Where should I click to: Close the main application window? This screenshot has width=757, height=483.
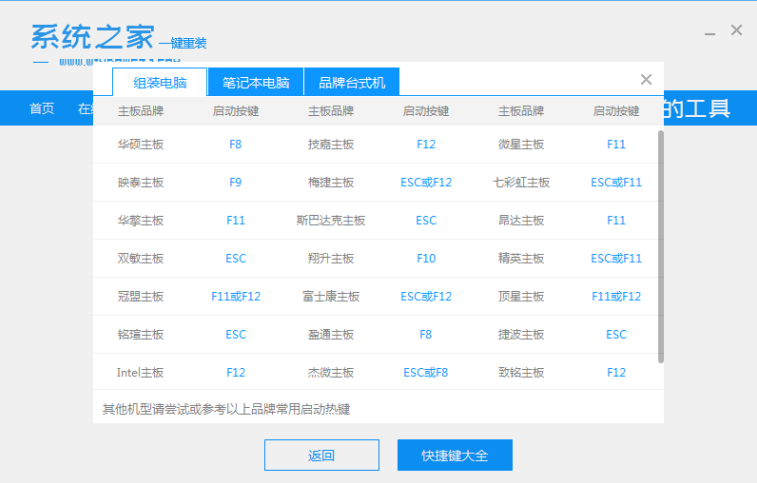(736, 31)
